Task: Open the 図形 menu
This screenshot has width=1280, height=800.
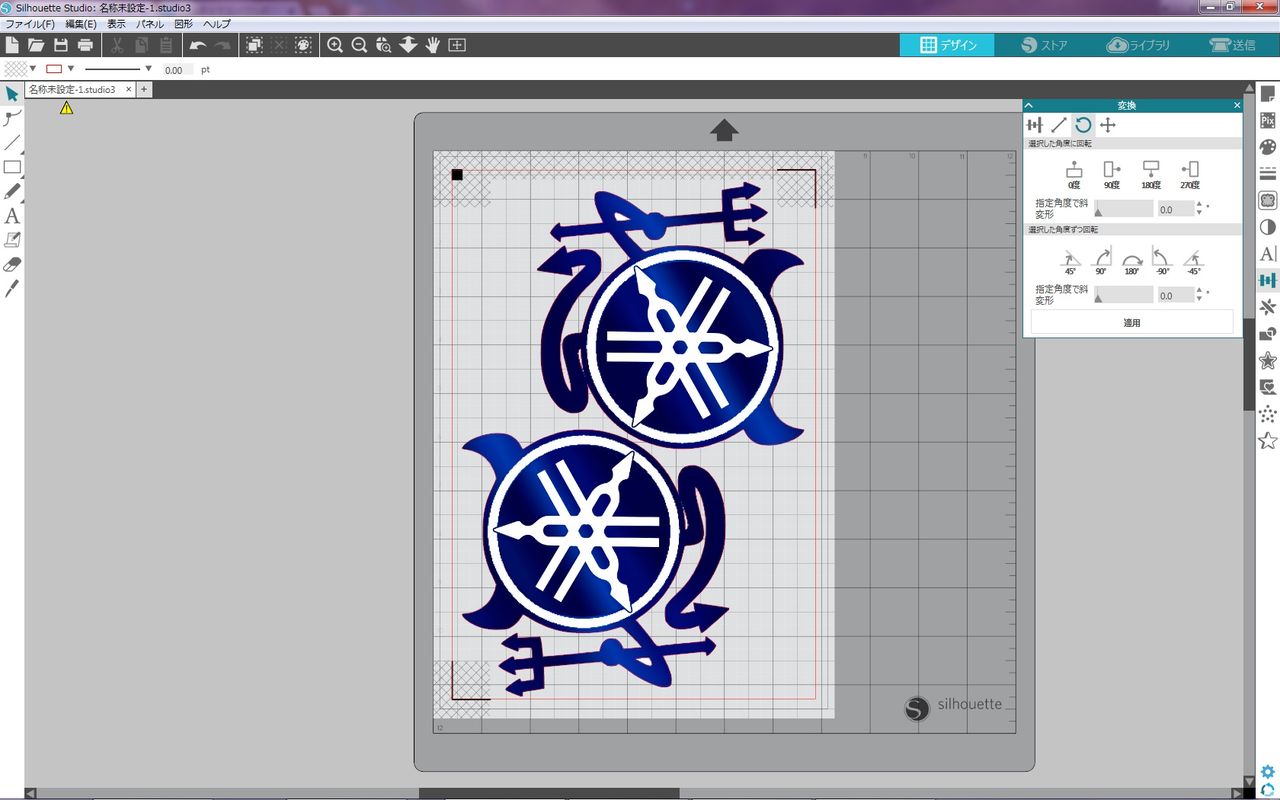Action: [184, 24]
